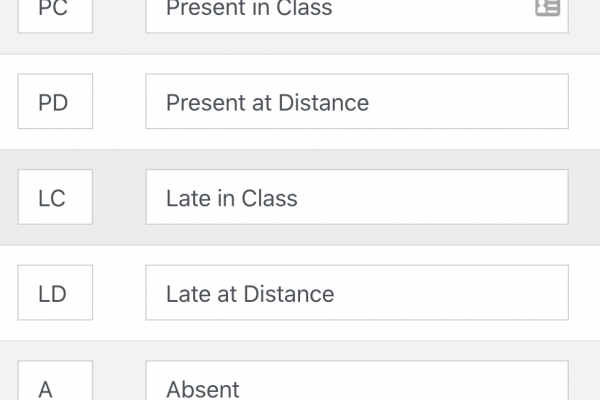The image size is (600, 400).
Task: Click row gap between PD and Present at Distance
Action: (x=119, y=101)
